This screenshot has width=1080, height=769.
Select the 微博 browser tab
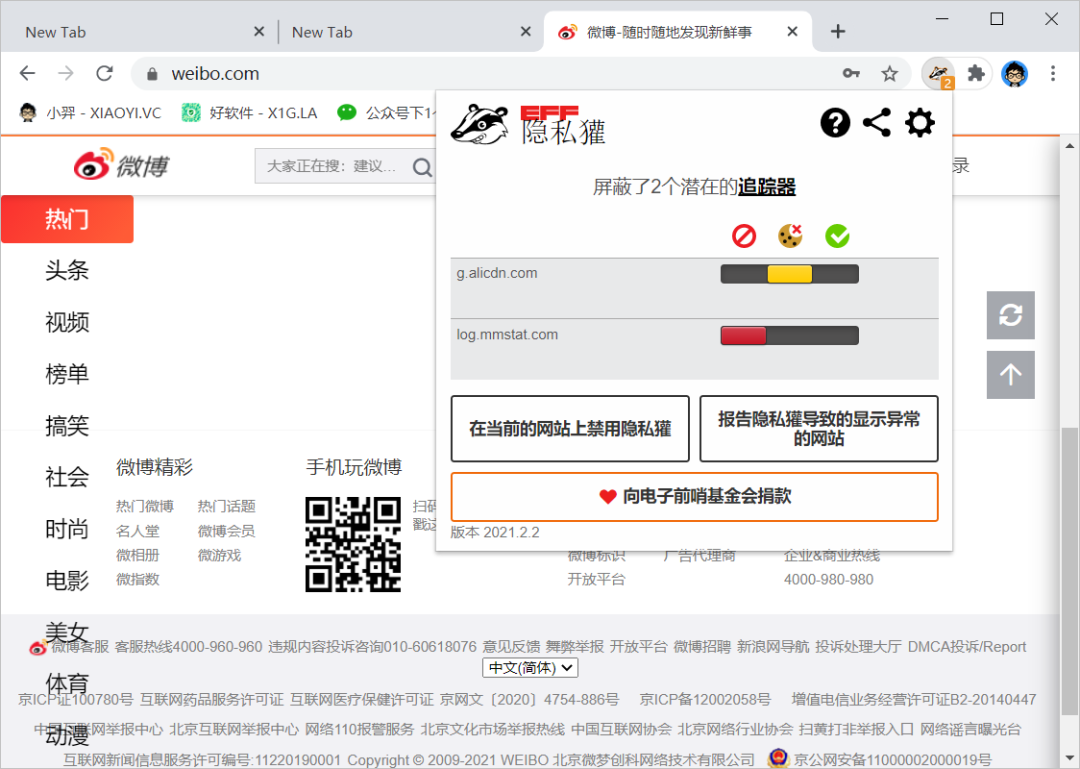pyautogui.click(x=678, y=32)
